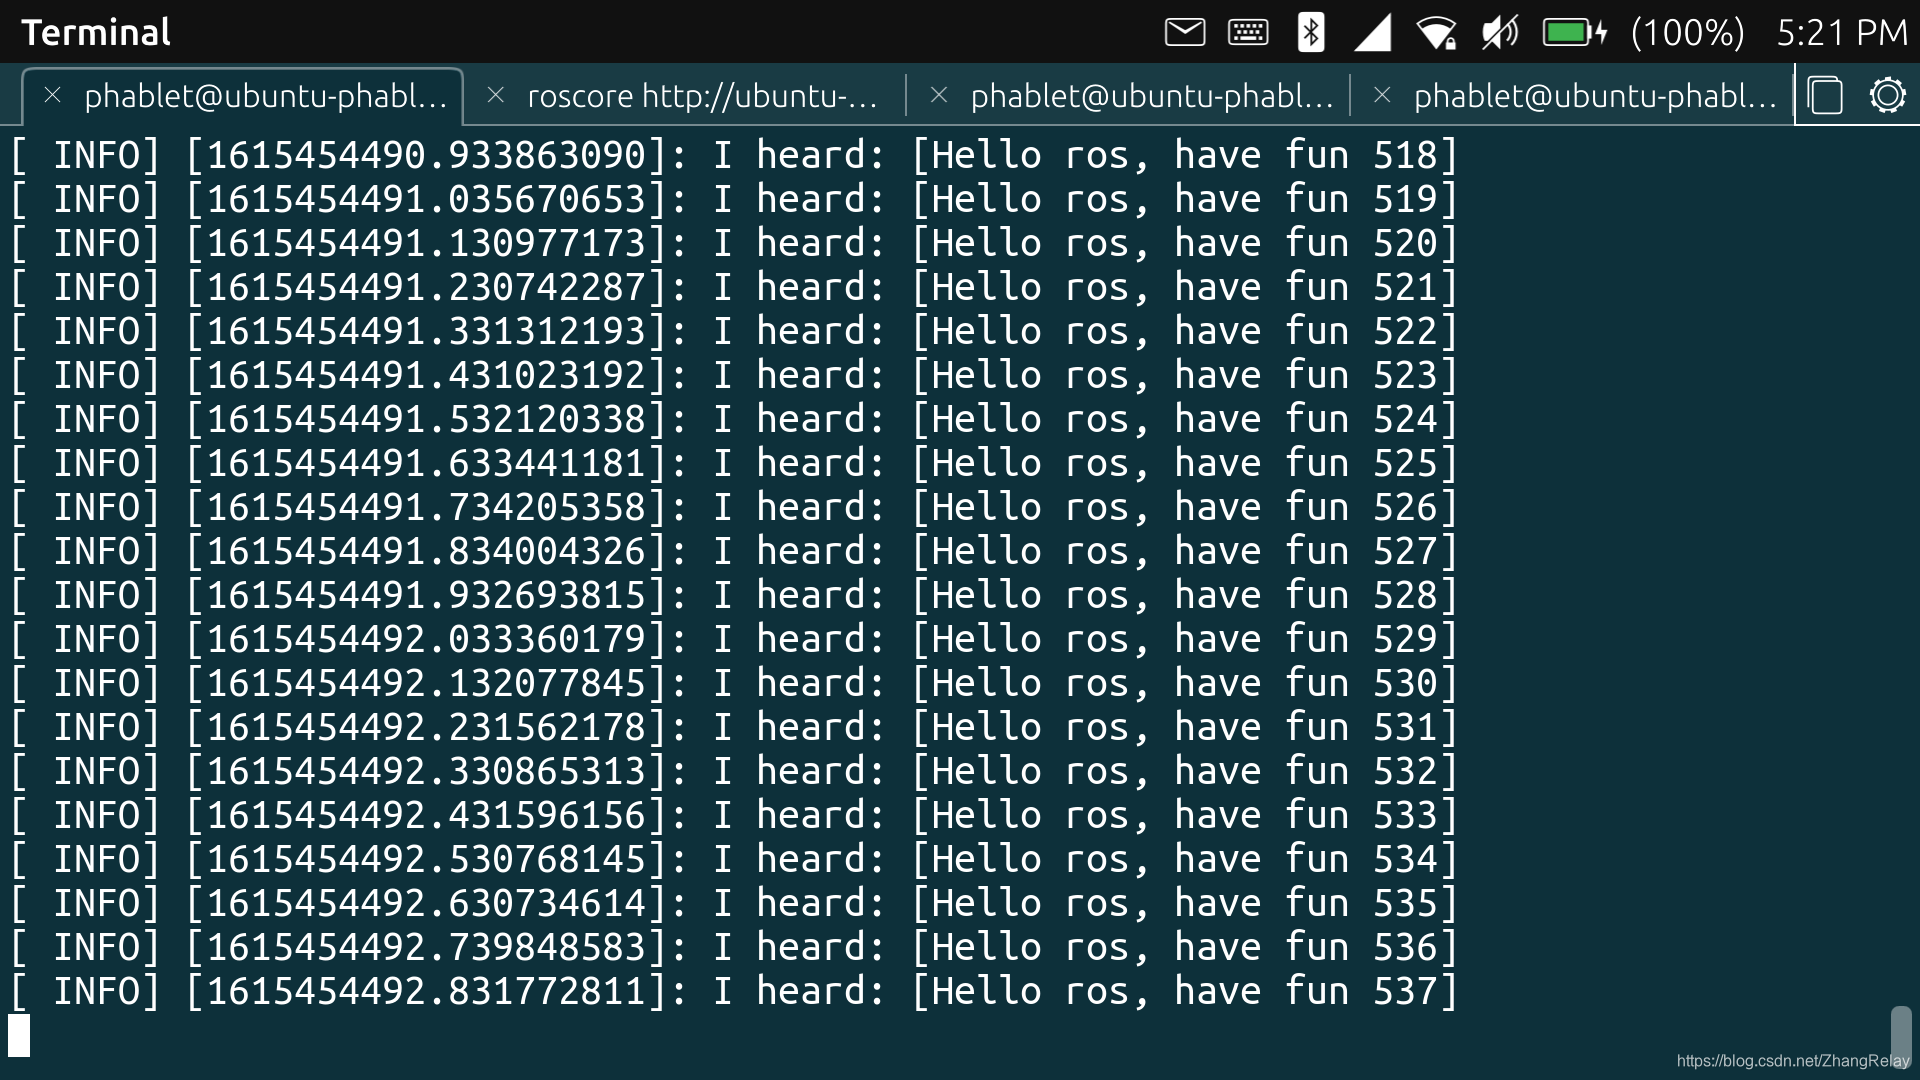Switch to the roscore http://ubuntu tab
The width and height of the screenshot is (1920, 1080).
[x=702, y=96]
